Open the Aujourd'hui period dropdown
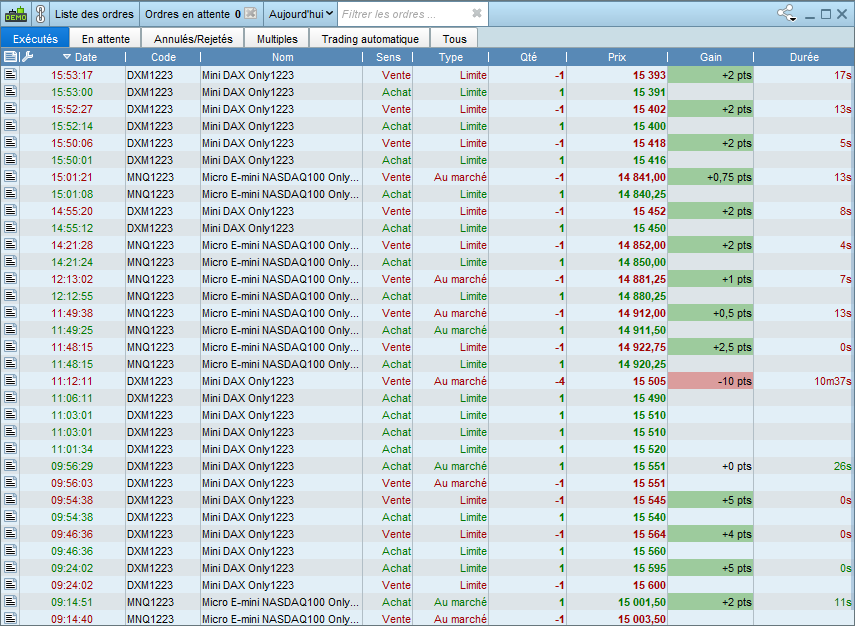This screenshot has width=855, height=626. click(300, 14)
